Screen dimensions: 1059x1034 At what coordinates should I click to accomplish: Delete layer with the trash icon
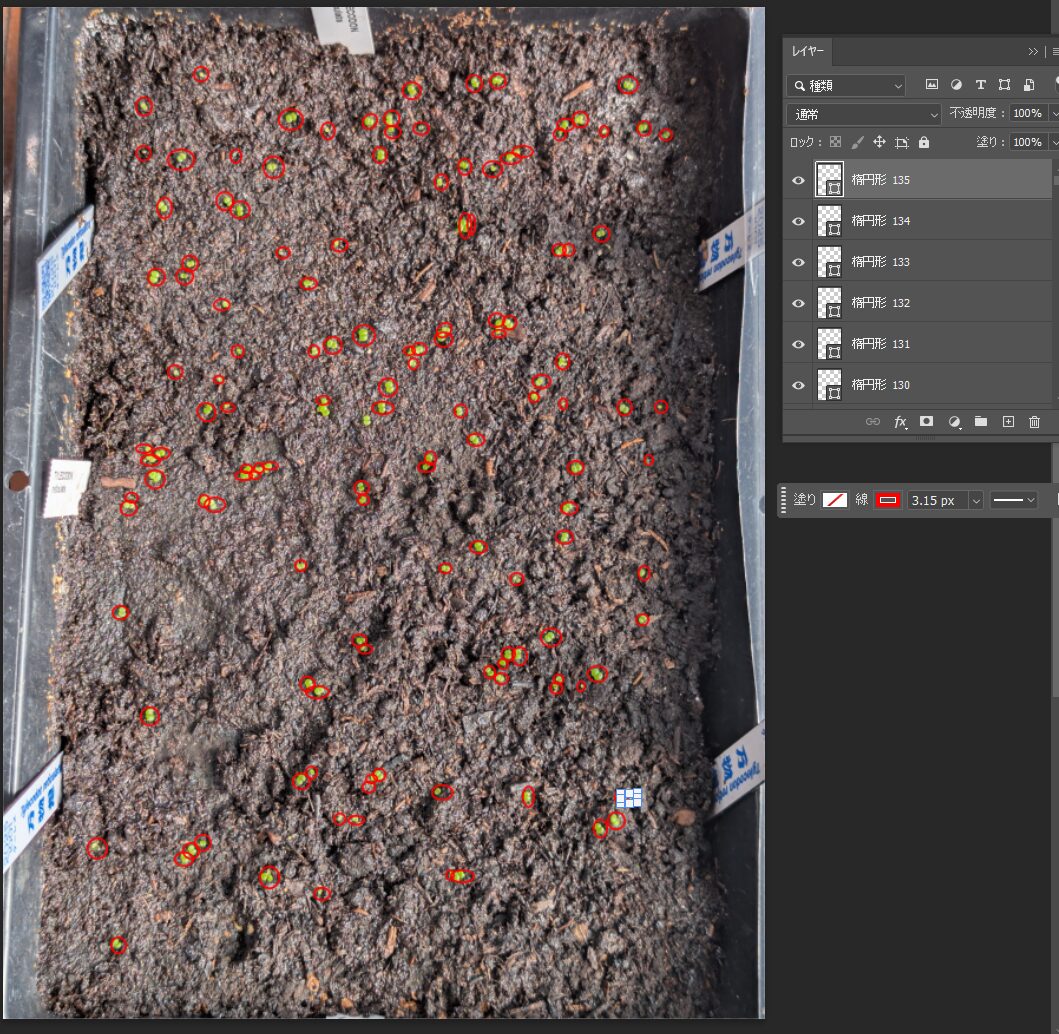1035,422
